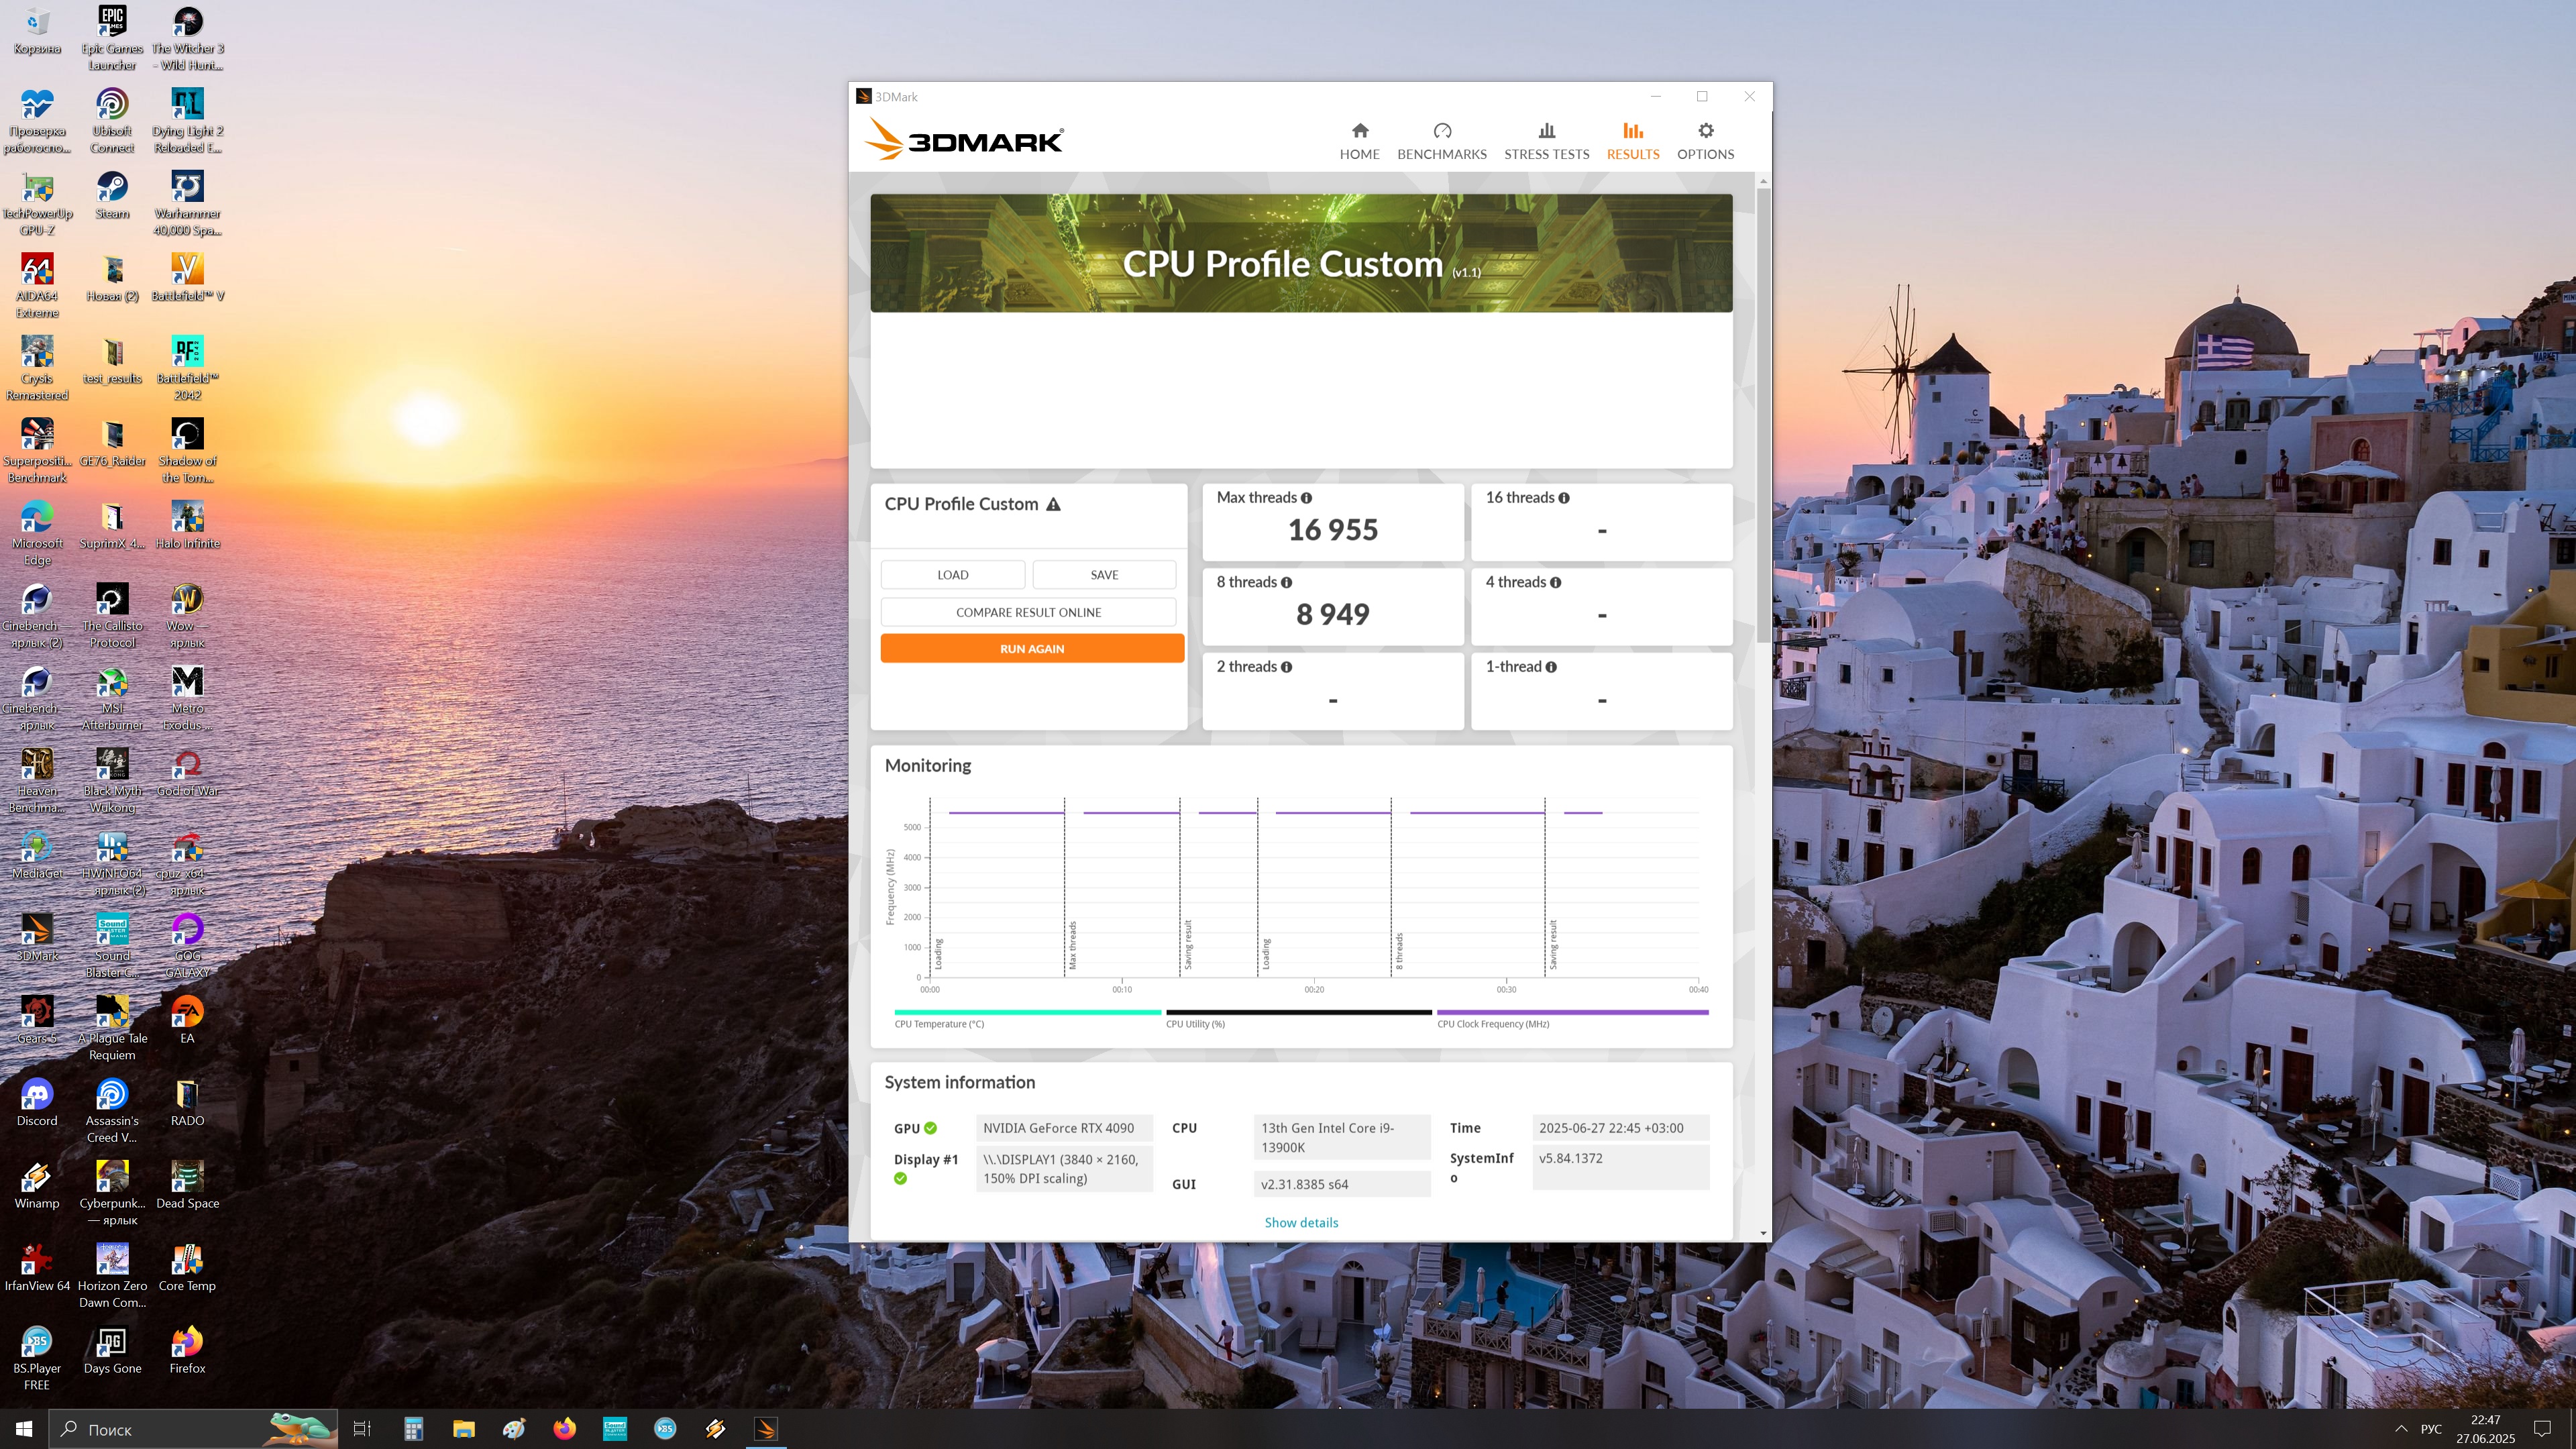Expand system info via Show details
The height and width of the screenshot is (1449, 2576).
pos(1301,1222)
